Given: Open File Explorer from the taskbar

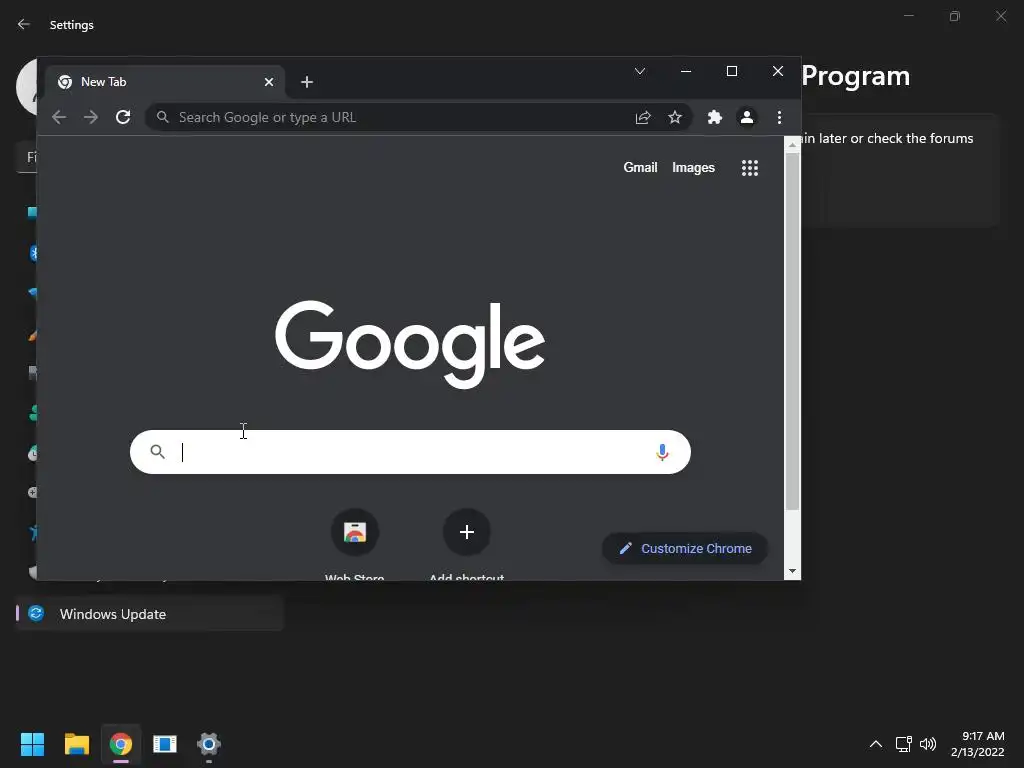Looking at the screenshot, I should pos(77,744).
